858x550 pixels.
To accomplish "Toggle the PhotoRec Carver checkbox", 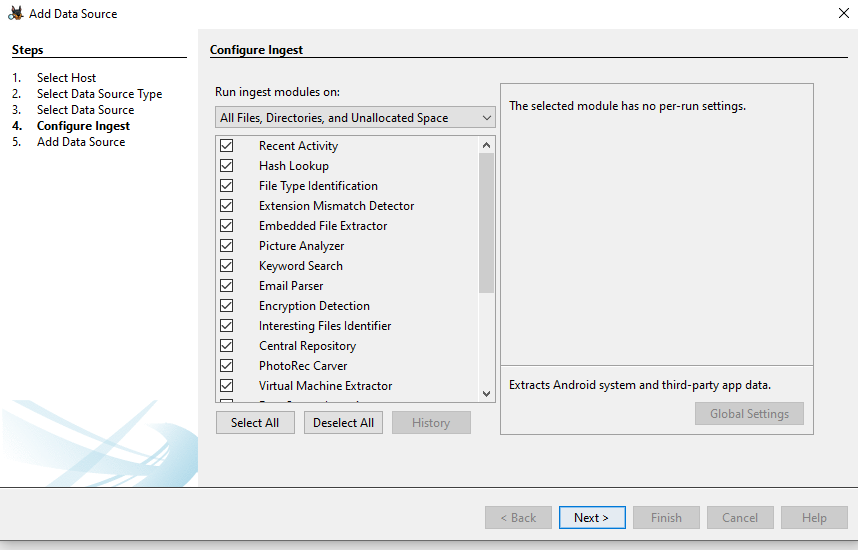I will point(226,366).
